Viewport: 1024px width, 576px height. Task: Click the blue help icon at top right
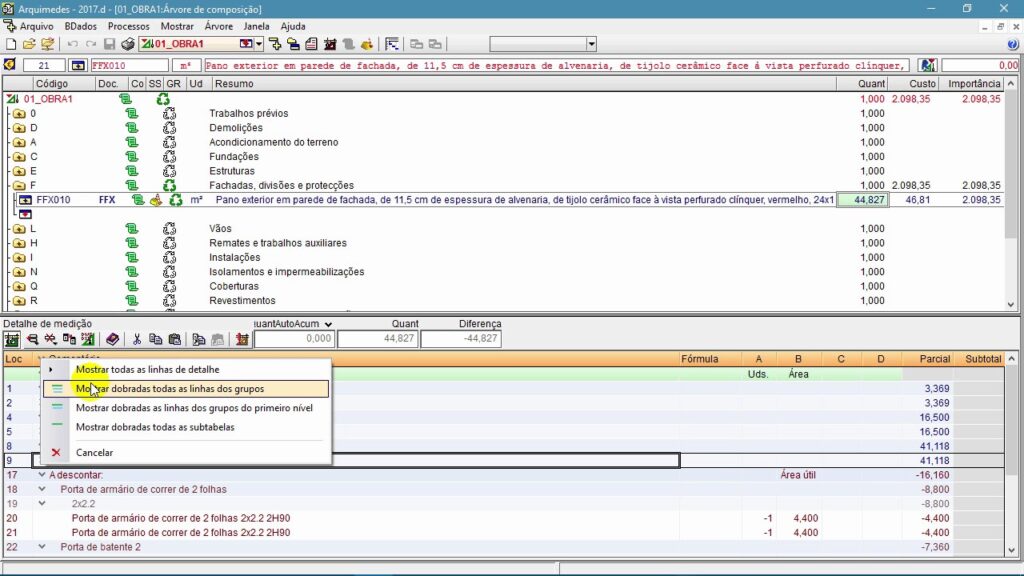(x=1013, y=44)
